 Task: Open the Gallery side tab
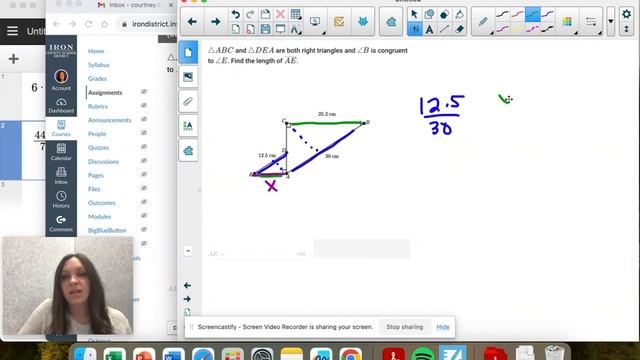pyautogui.click(x=188, y=77)
